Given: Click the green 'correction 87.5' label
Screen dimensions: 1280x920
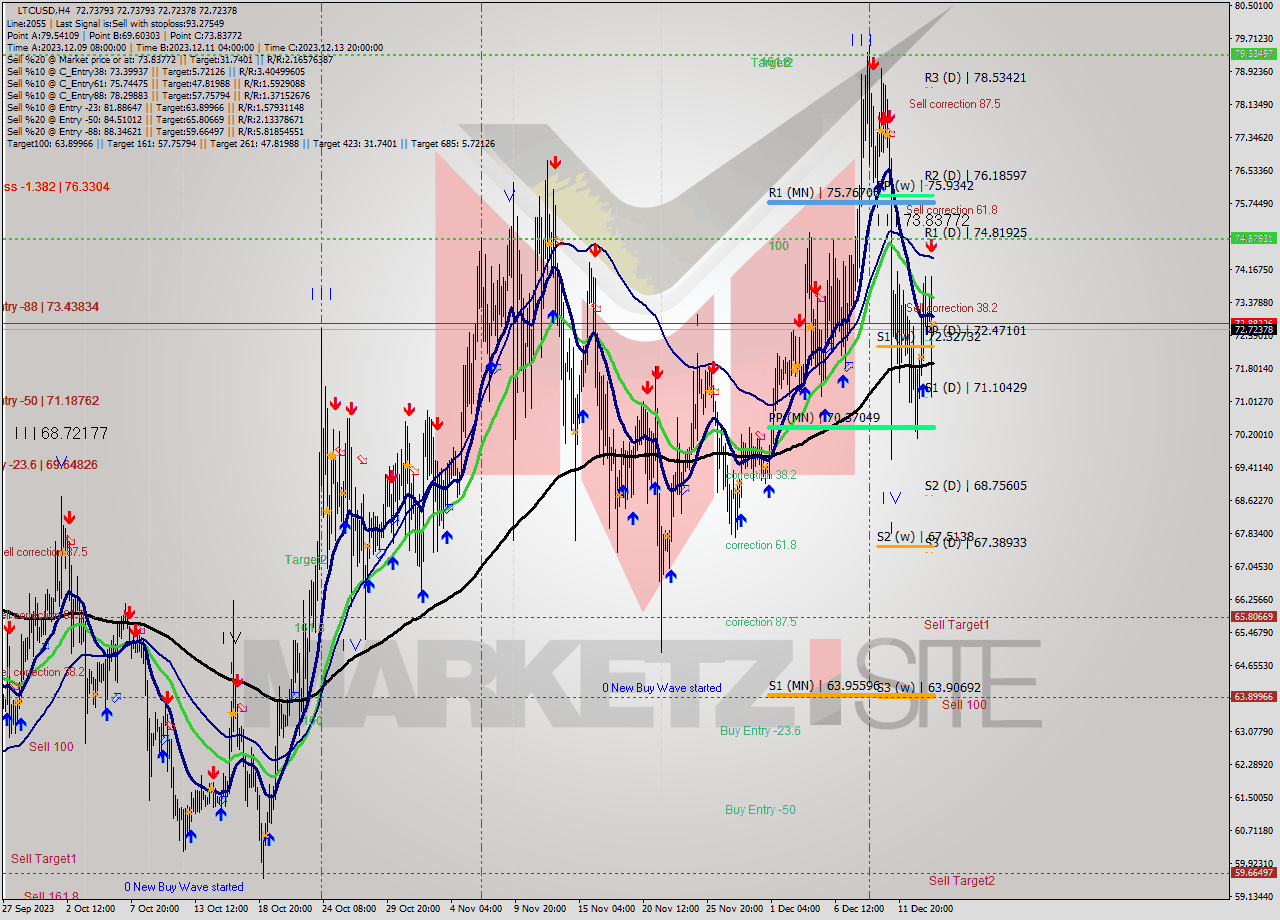Looking at the screenshot, I should click(x=761, y=622).
